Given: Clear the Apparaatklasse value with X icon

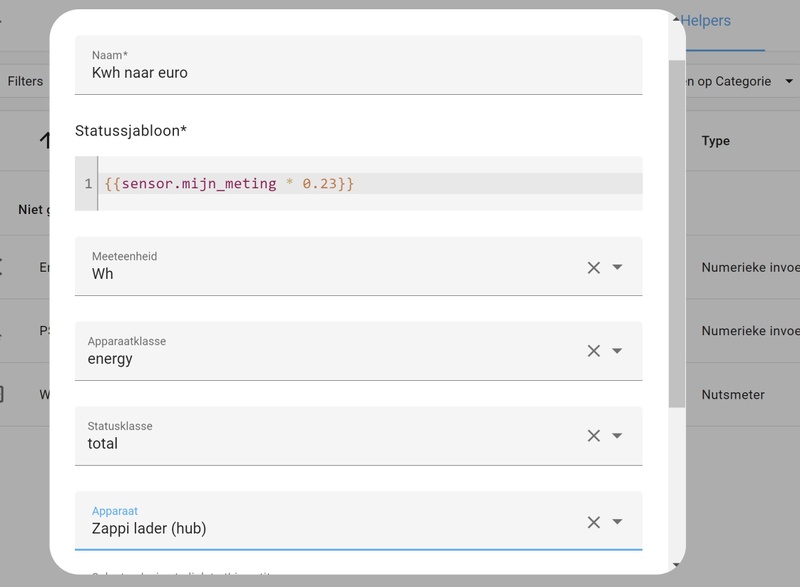Looking at the screenshot, I should click(x=593, y=351).
